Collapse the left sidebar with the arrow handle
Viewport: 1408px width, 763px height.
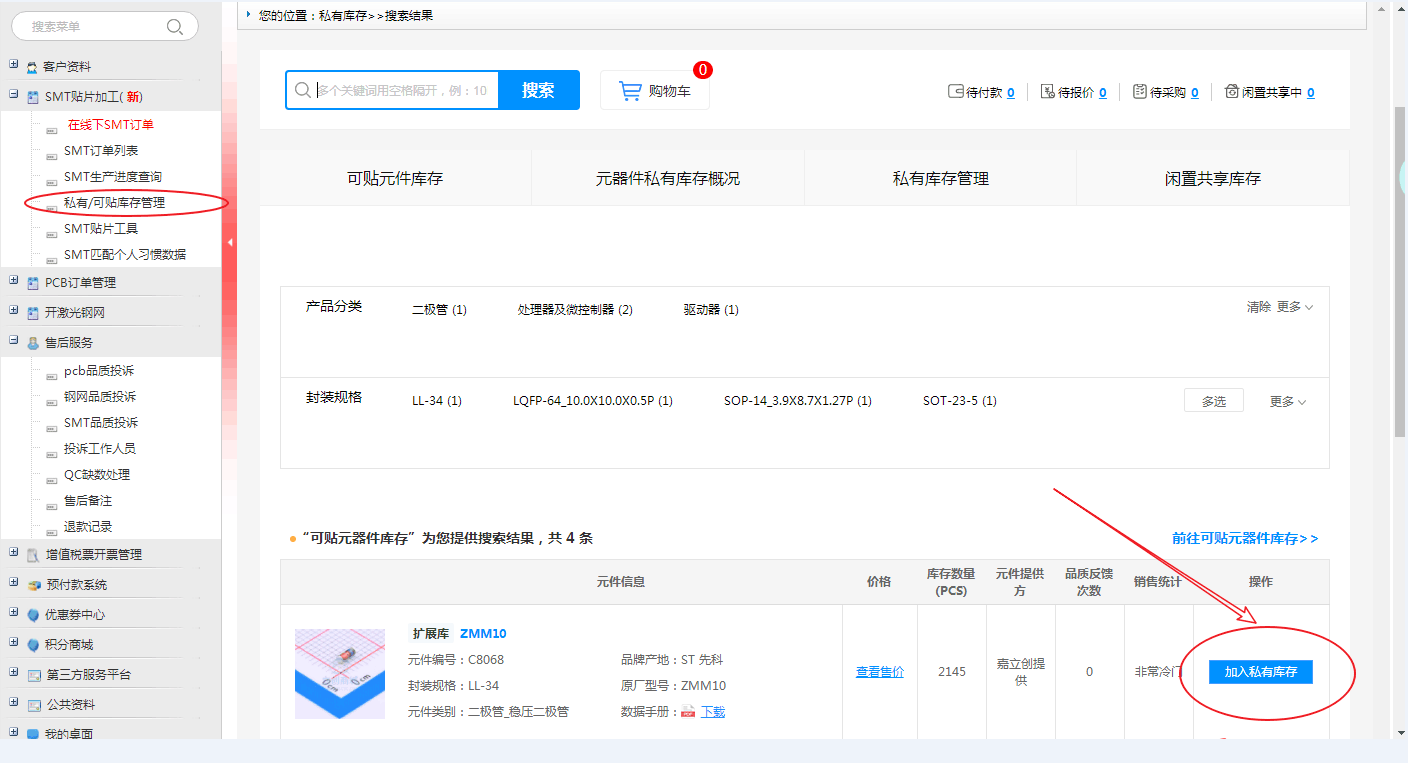pyautogui.click(x=230, y=242)
